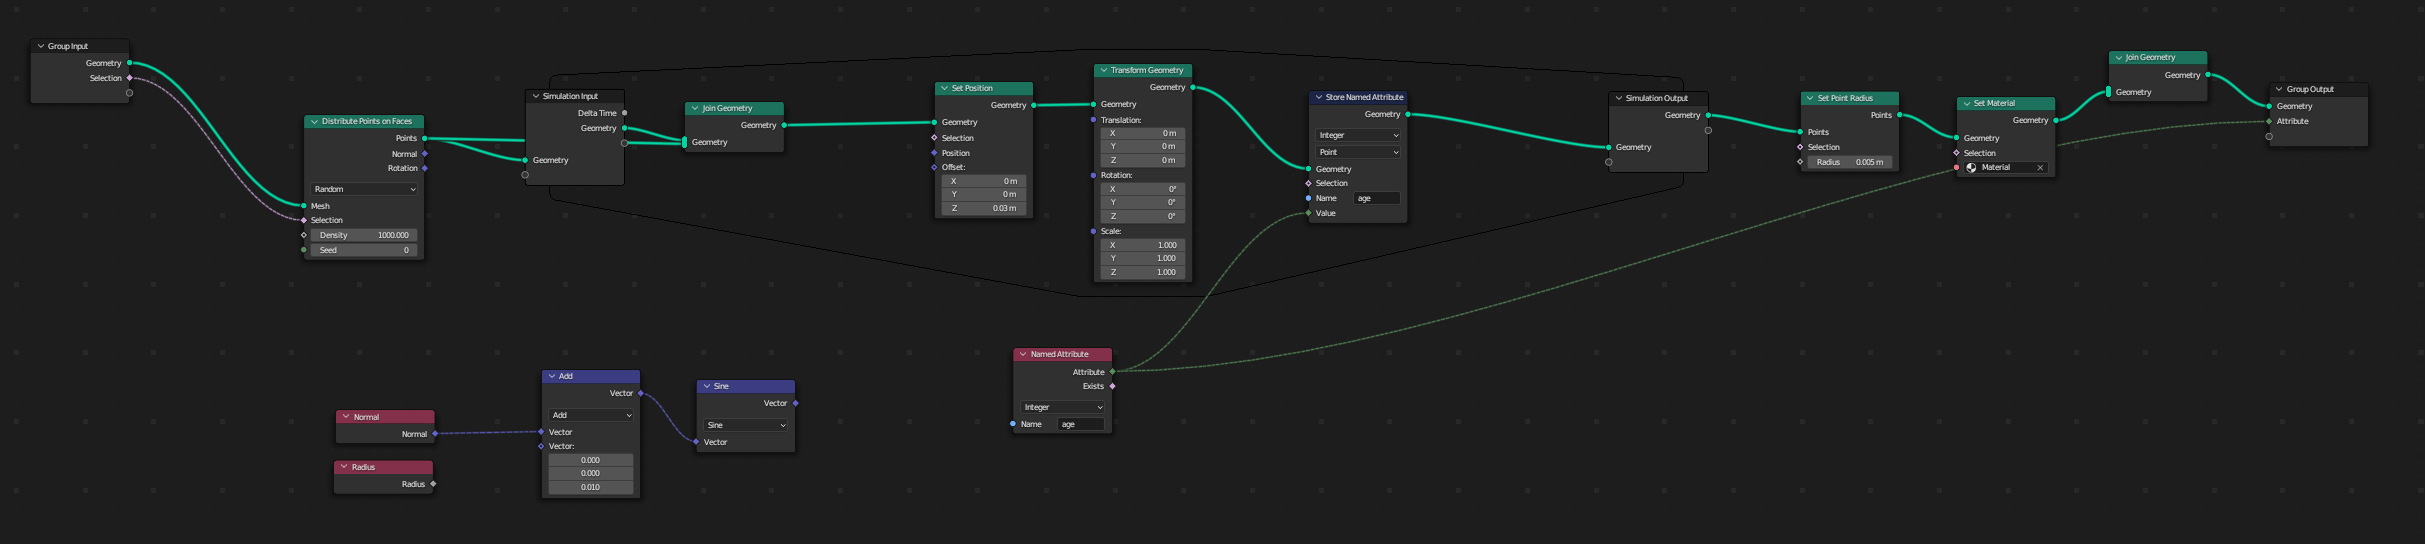Click Scale Z field in Transform Geometry
This screenshot has height=544, width=2425.
[1143, 272]
